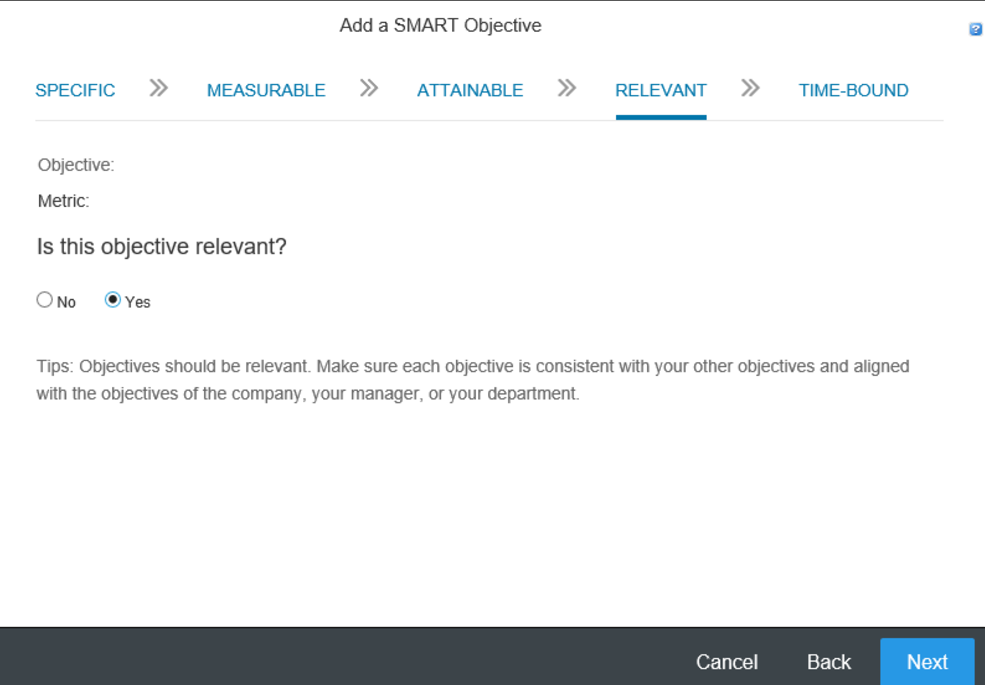Go to the SPECIFIC step tab
Viewport: 985px width, 685px height.
pyautogui.click(x=75, y=90)
